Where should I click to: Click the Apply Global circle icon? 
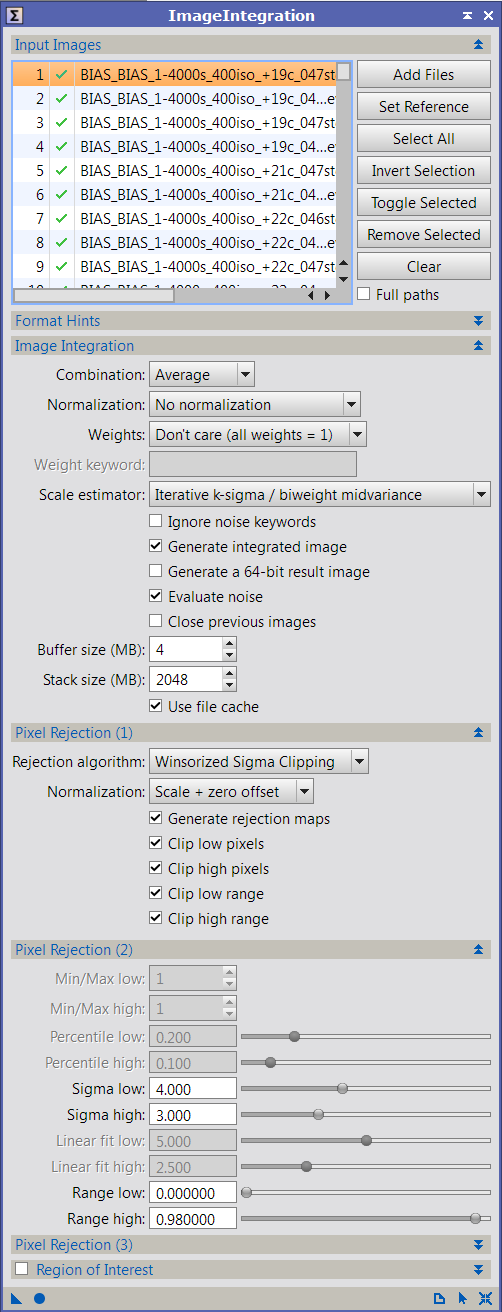tap(40, 1298)
